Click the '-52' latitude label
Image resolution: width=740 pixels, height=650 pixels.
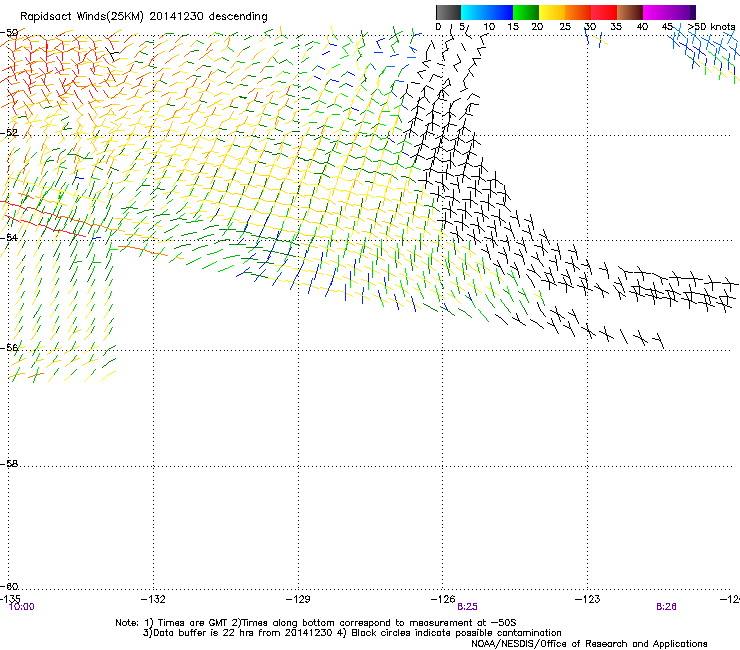coord(9,133)
